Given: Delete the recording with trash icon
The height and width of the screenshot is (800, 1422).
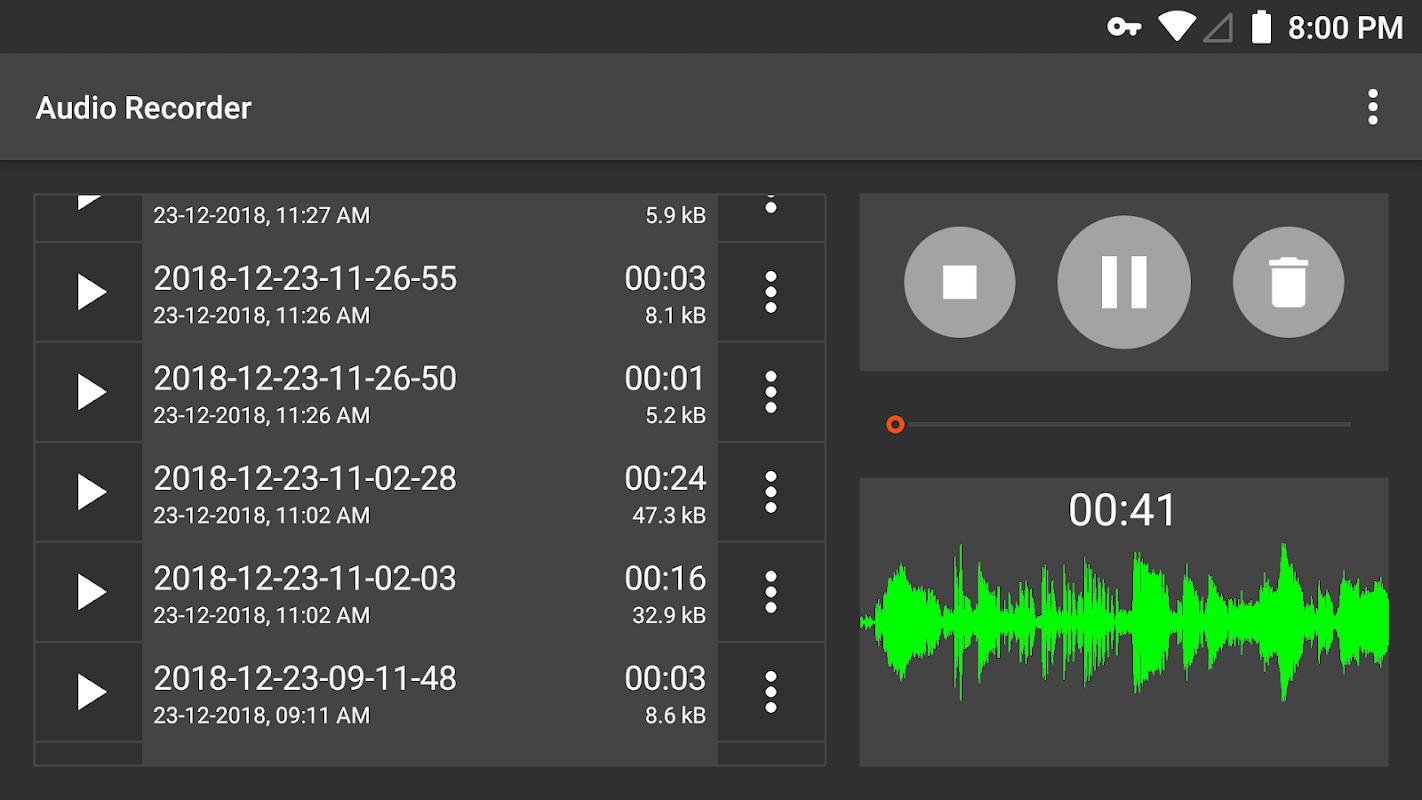Looking at the screenshot, I should [x=1288, y=282].
